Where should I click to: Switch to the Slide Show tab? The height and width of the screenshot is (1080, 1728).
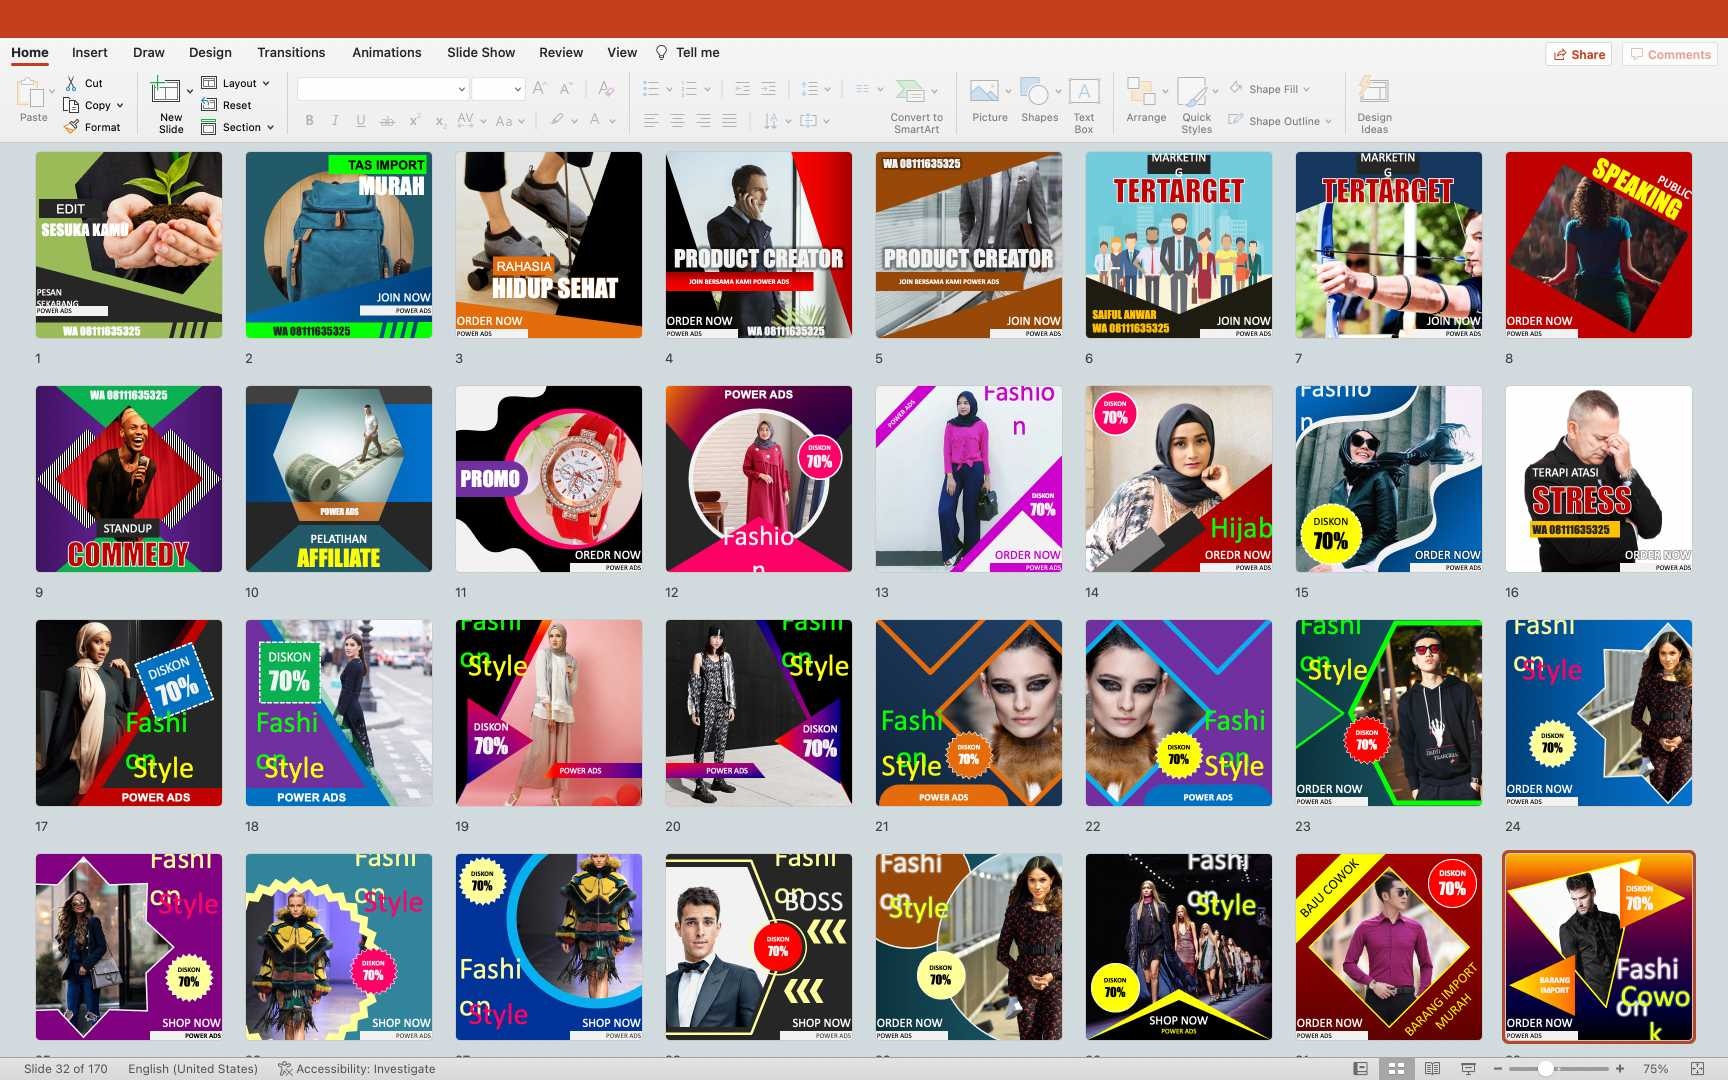[x=481, y=52]
